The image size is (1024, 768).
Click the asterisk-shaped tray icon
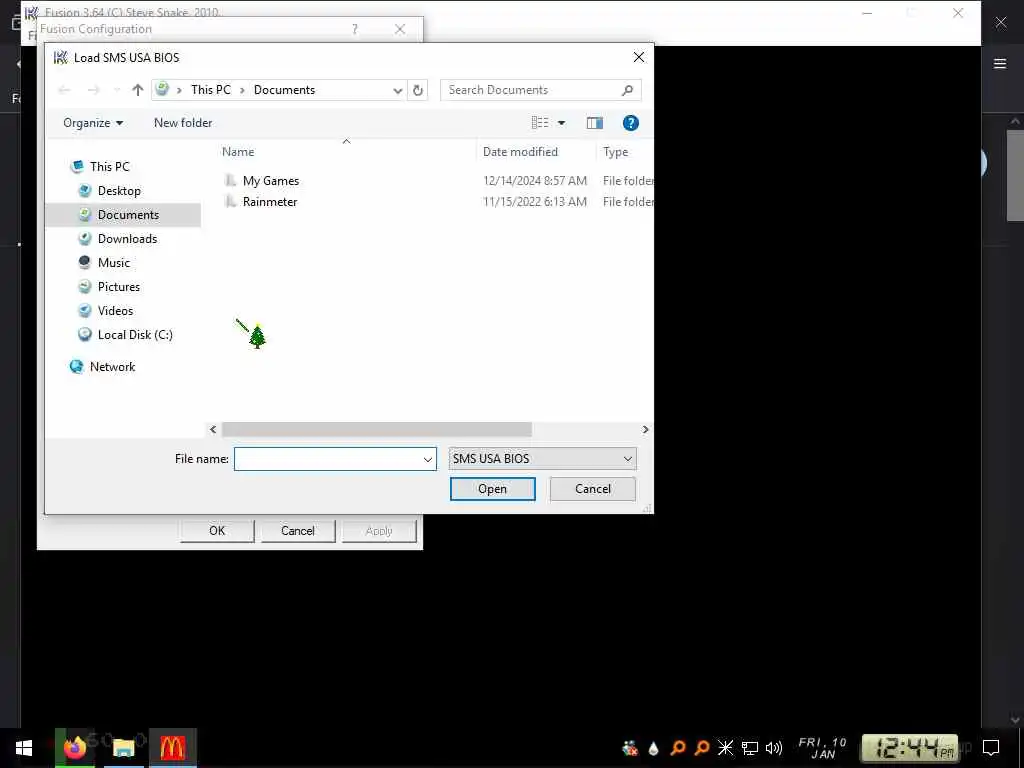coord(726,748)
